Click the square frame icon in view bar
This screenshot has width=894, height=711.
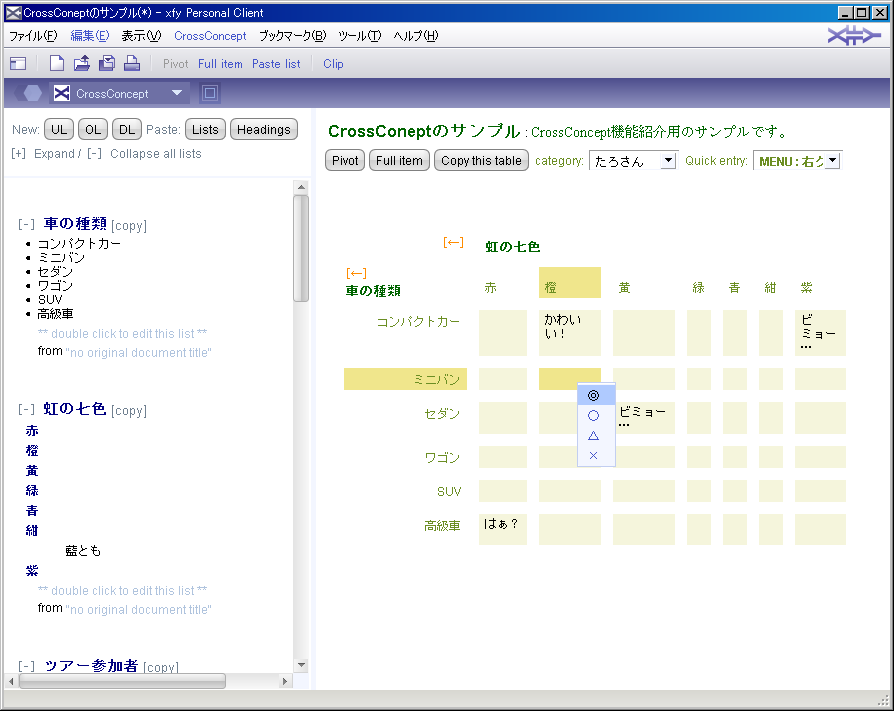pos(210,93)
